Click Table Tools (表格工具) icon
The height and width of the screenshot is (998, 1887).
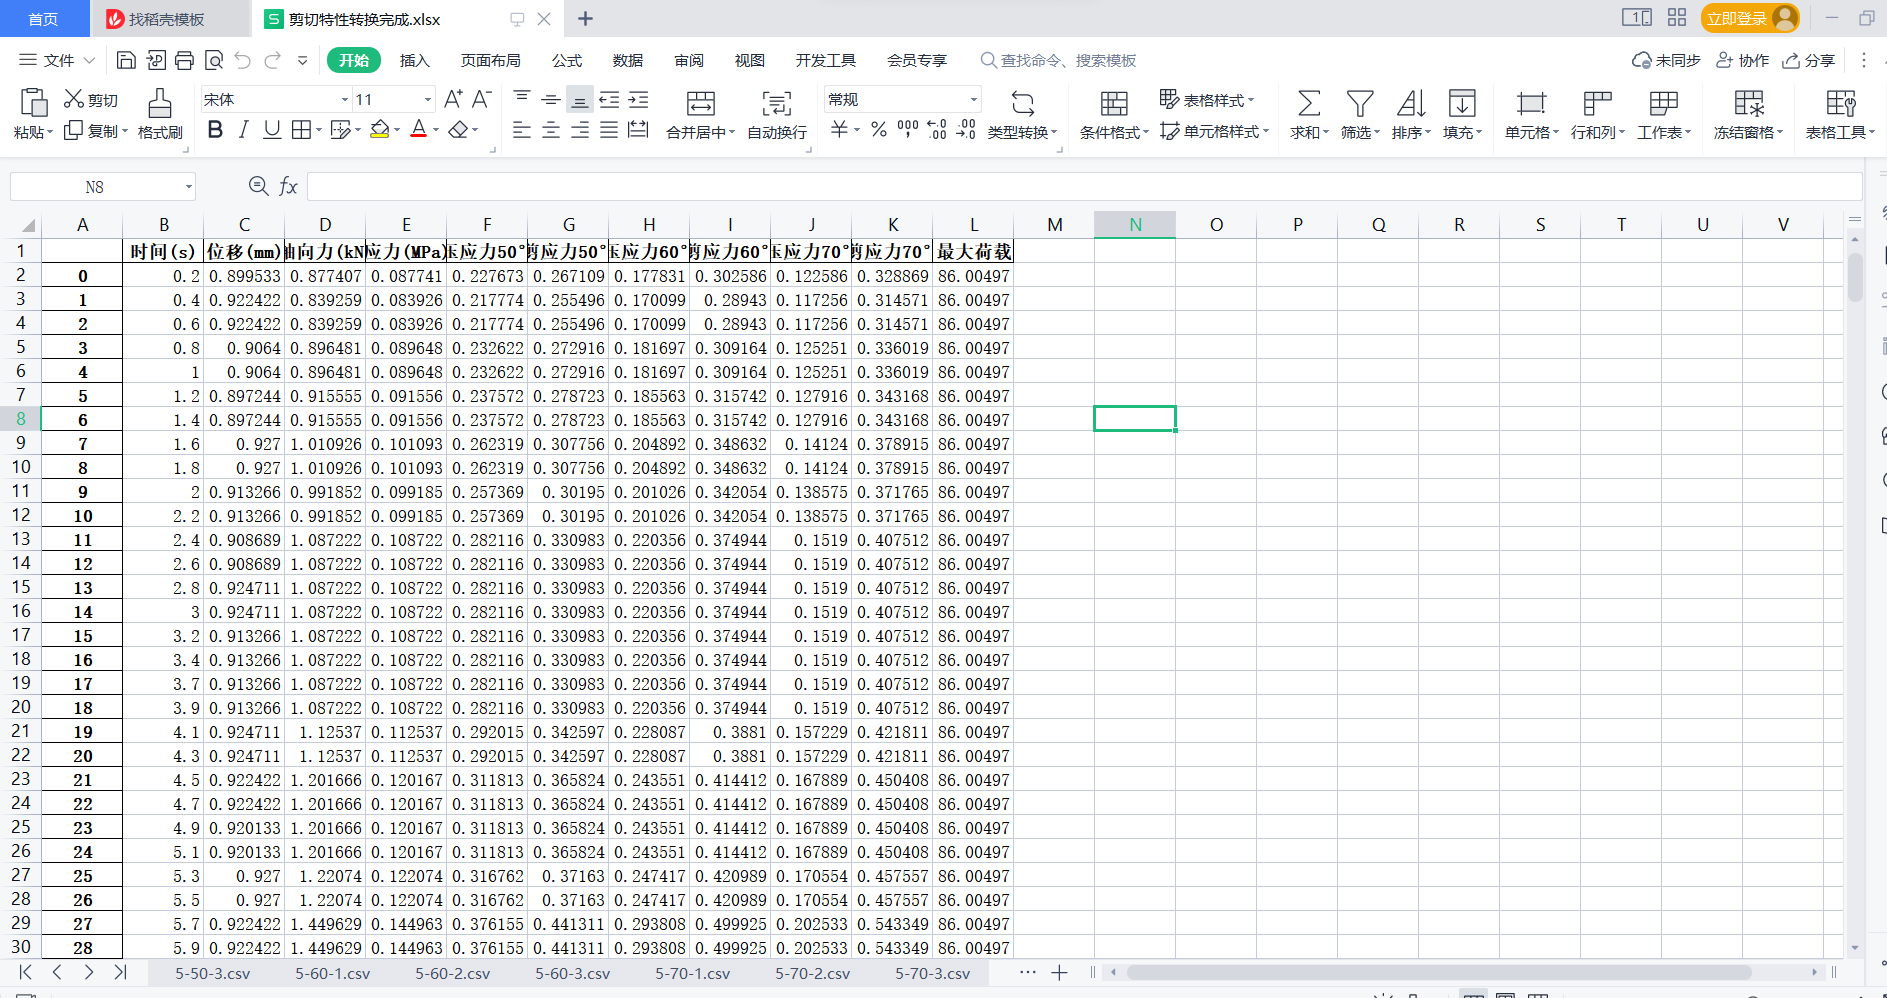tap(1840, 103)
